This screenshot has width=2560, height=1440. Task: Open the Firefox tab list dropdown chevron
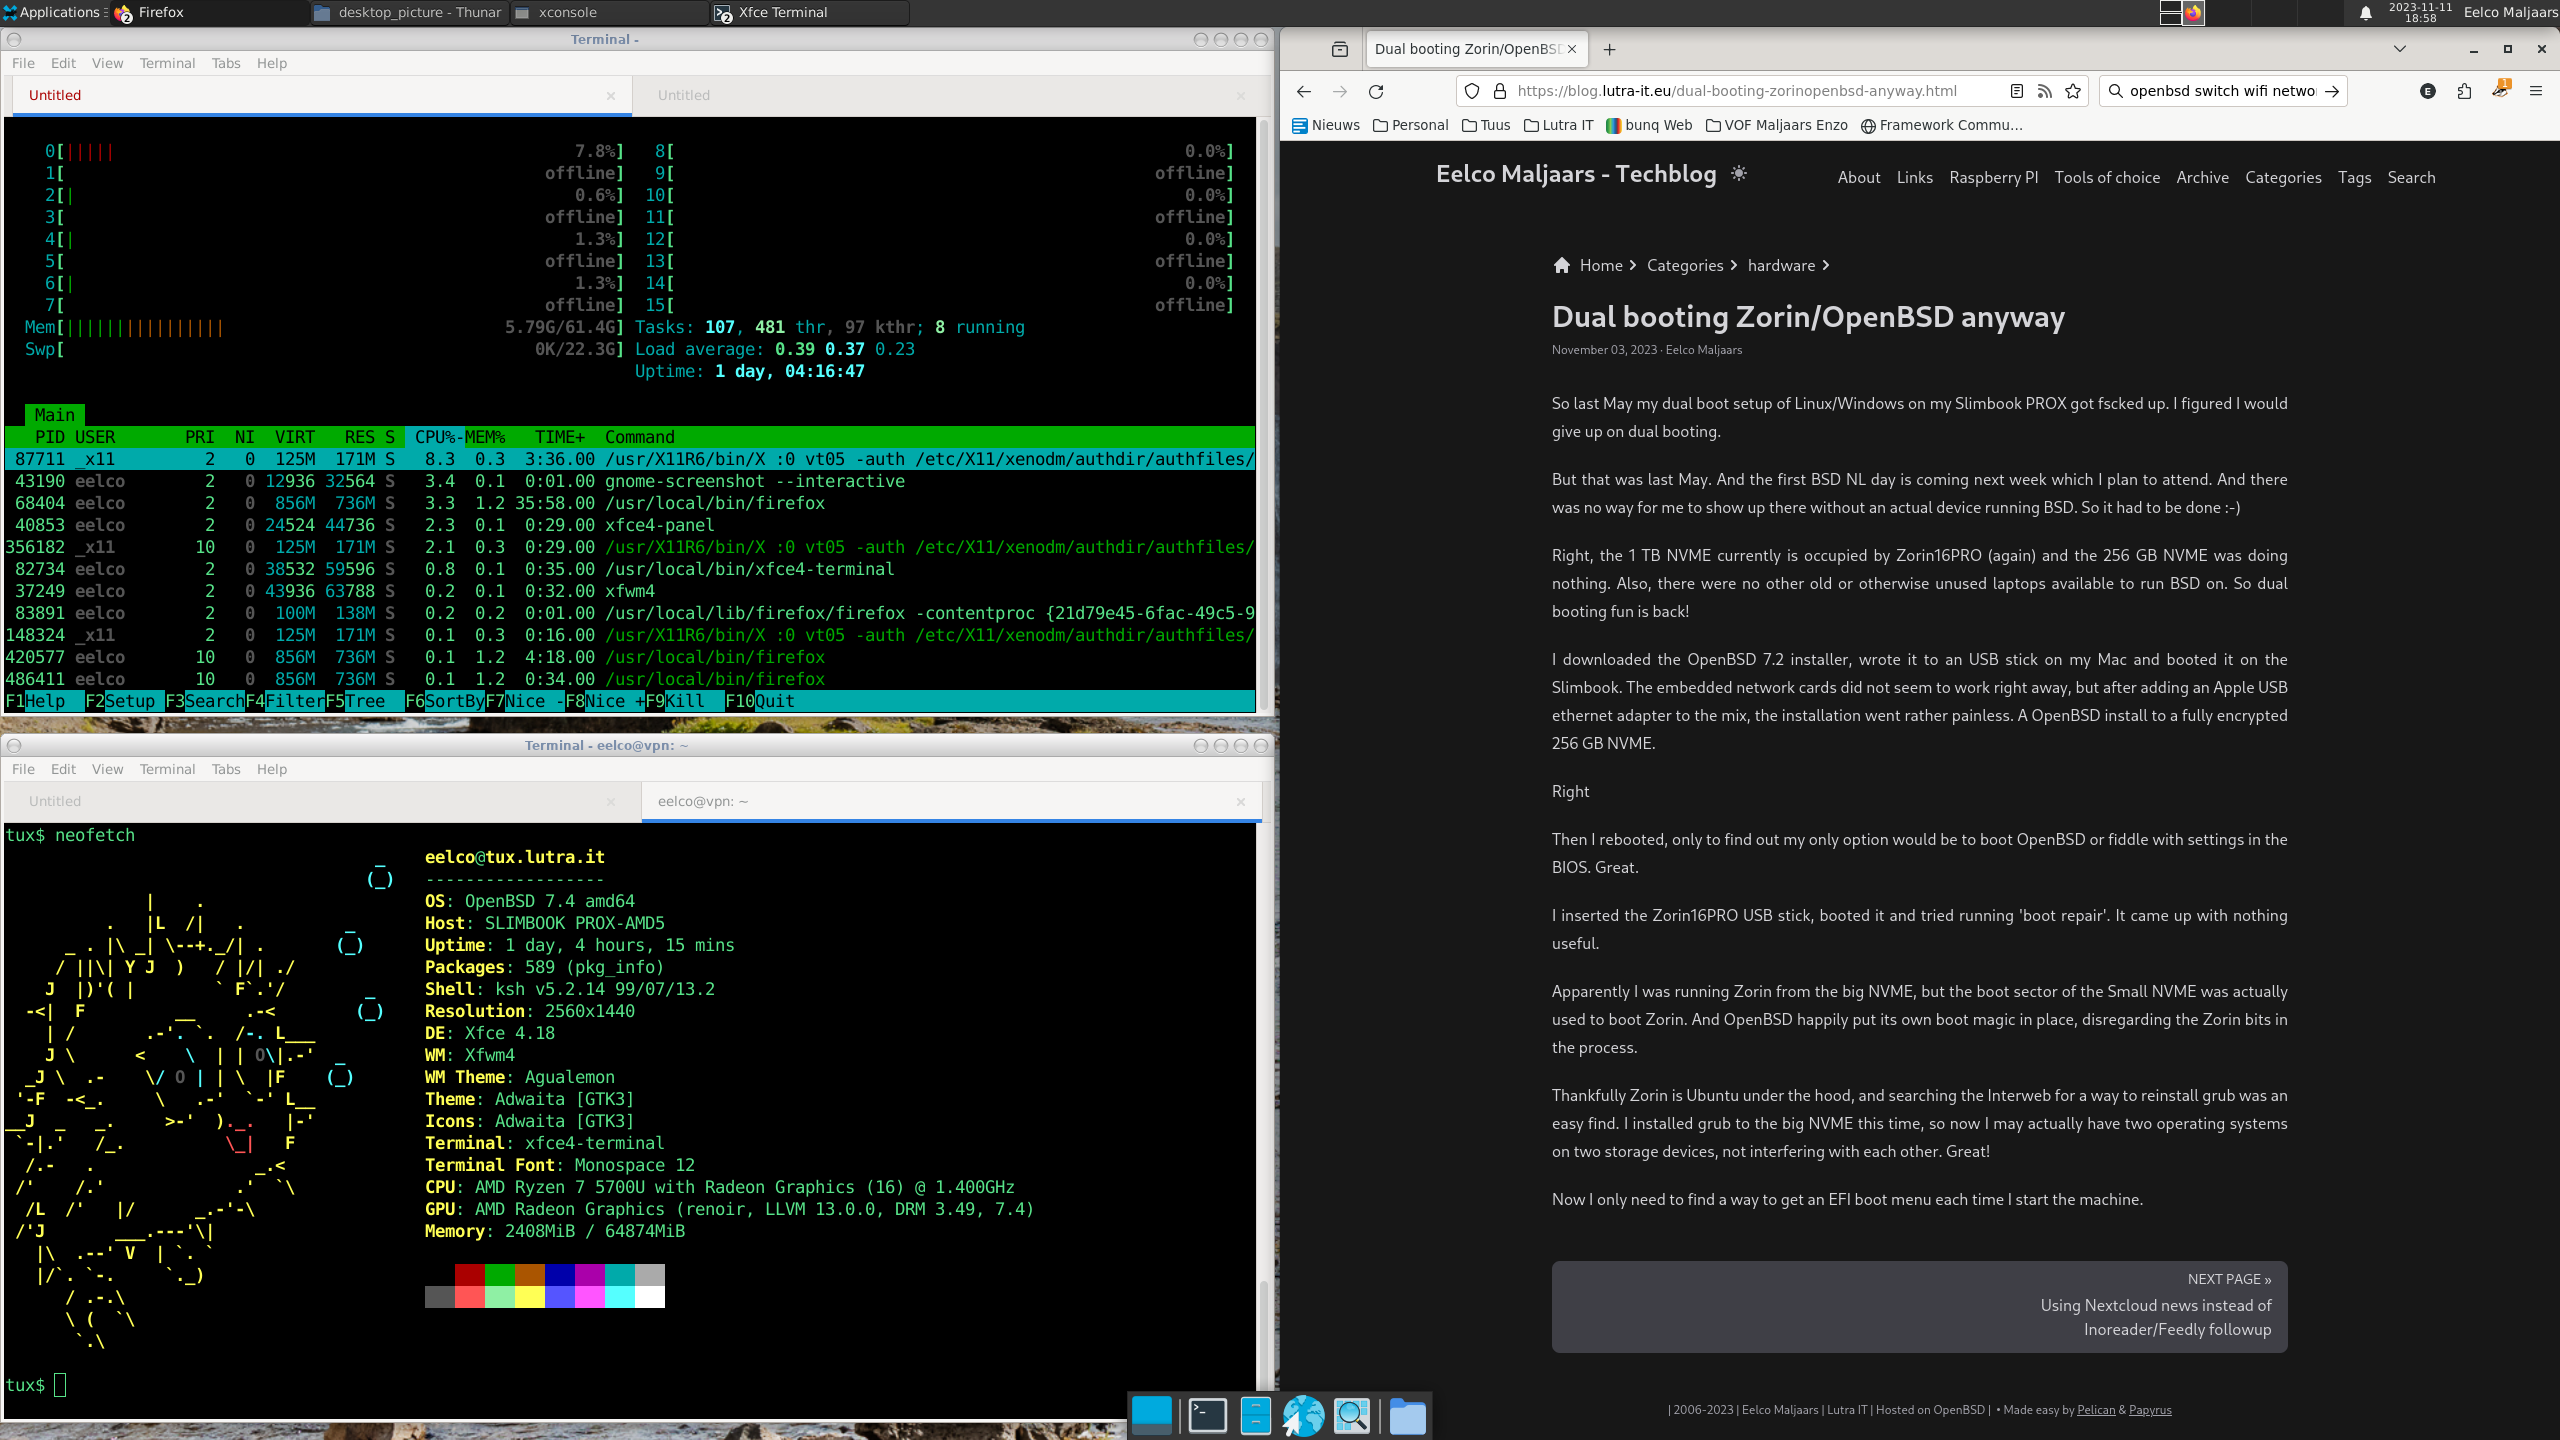tap(2399, 48)
